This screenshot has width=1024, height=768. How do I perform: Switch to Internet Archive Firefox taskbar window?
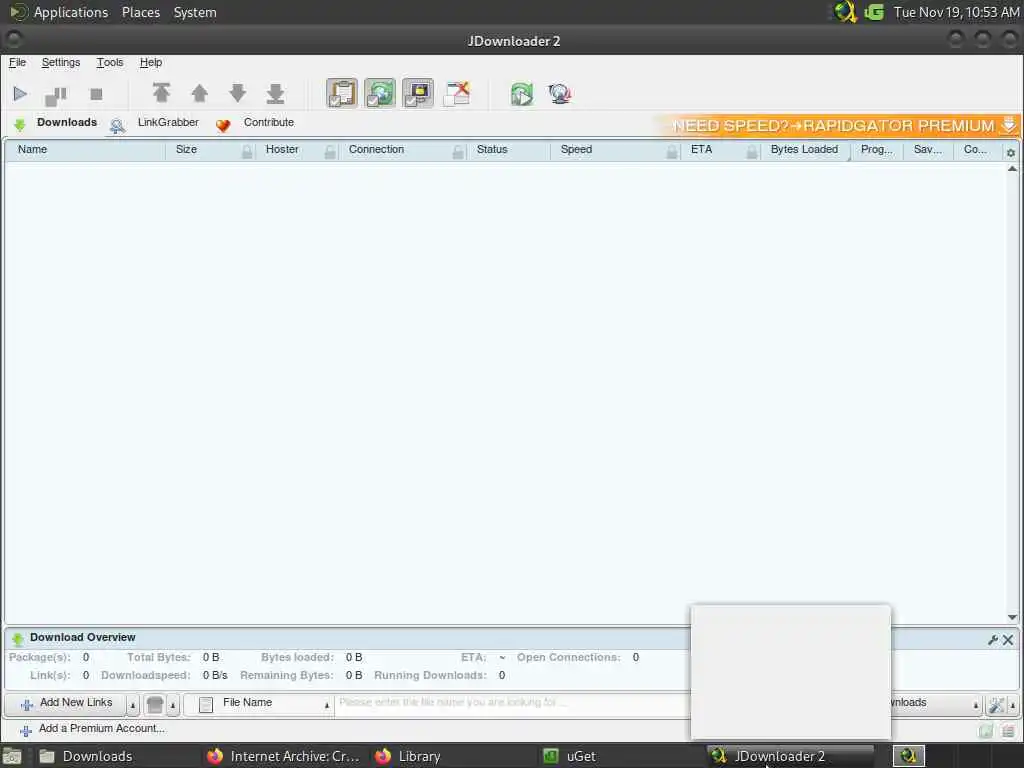click(283, 756)
